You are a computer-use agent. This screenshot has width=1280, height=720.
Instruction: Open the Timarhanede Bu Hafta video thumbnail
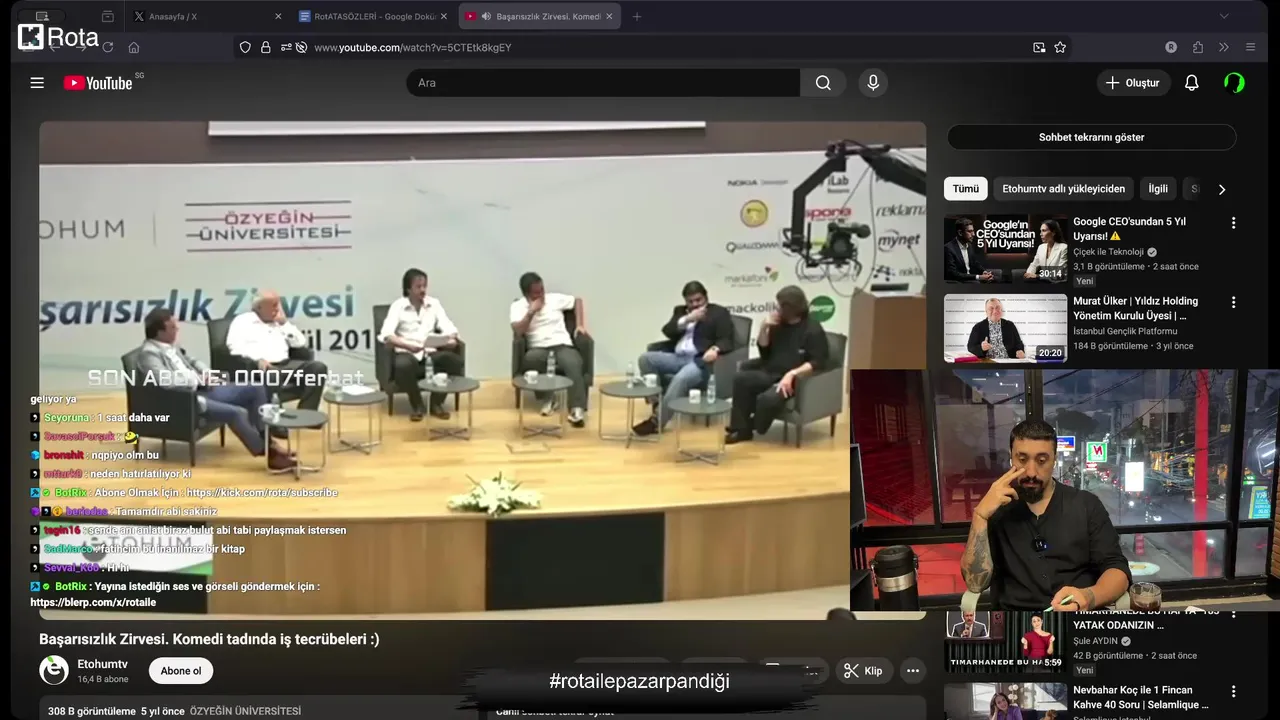(1005, 641)
